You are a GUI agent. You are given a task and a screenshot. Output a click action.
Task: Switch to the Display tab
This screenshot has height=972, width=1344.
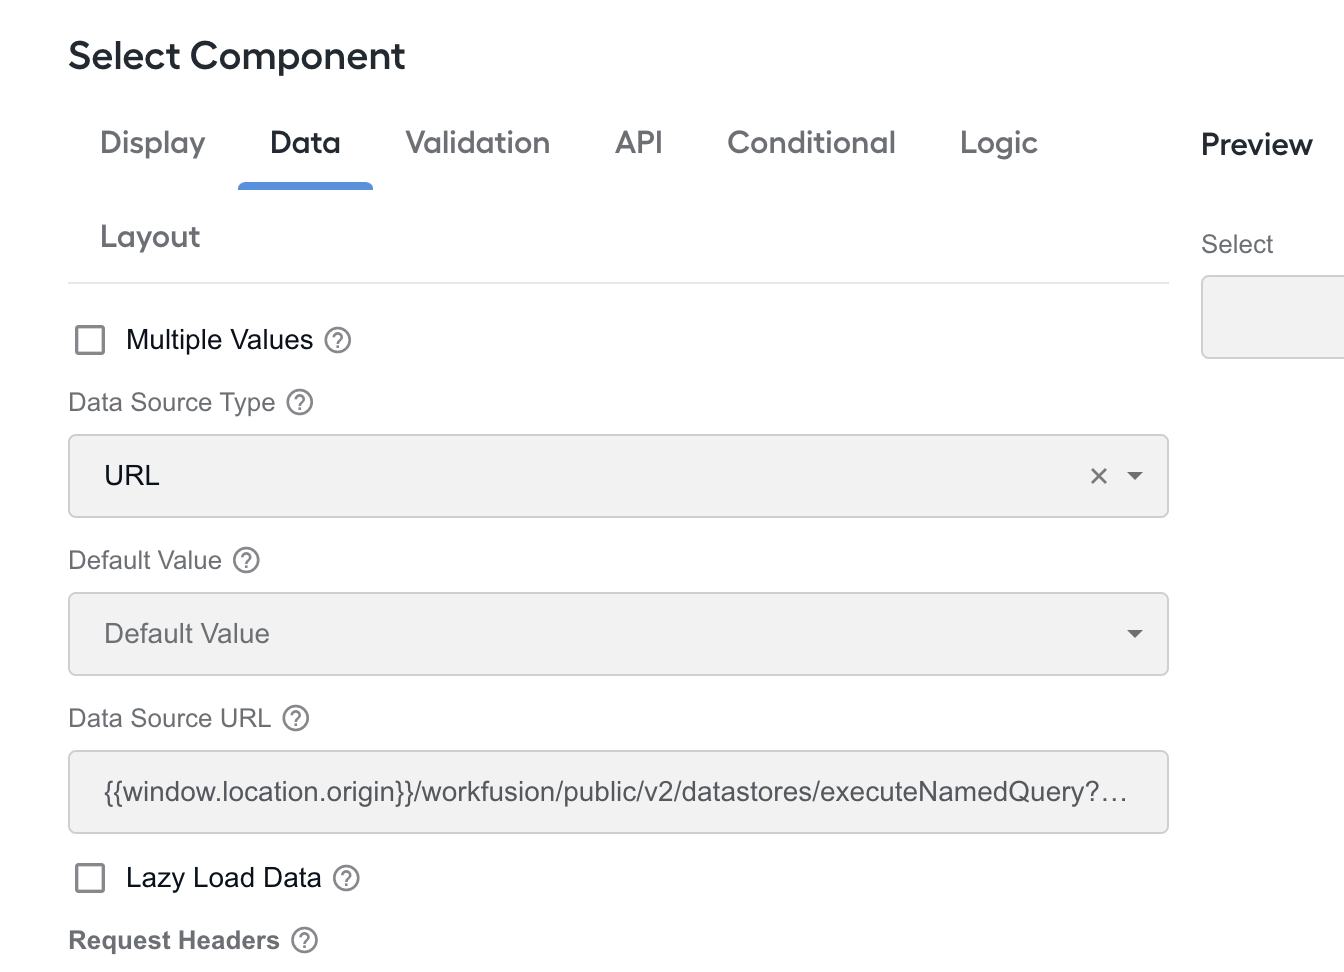(153, 143)
